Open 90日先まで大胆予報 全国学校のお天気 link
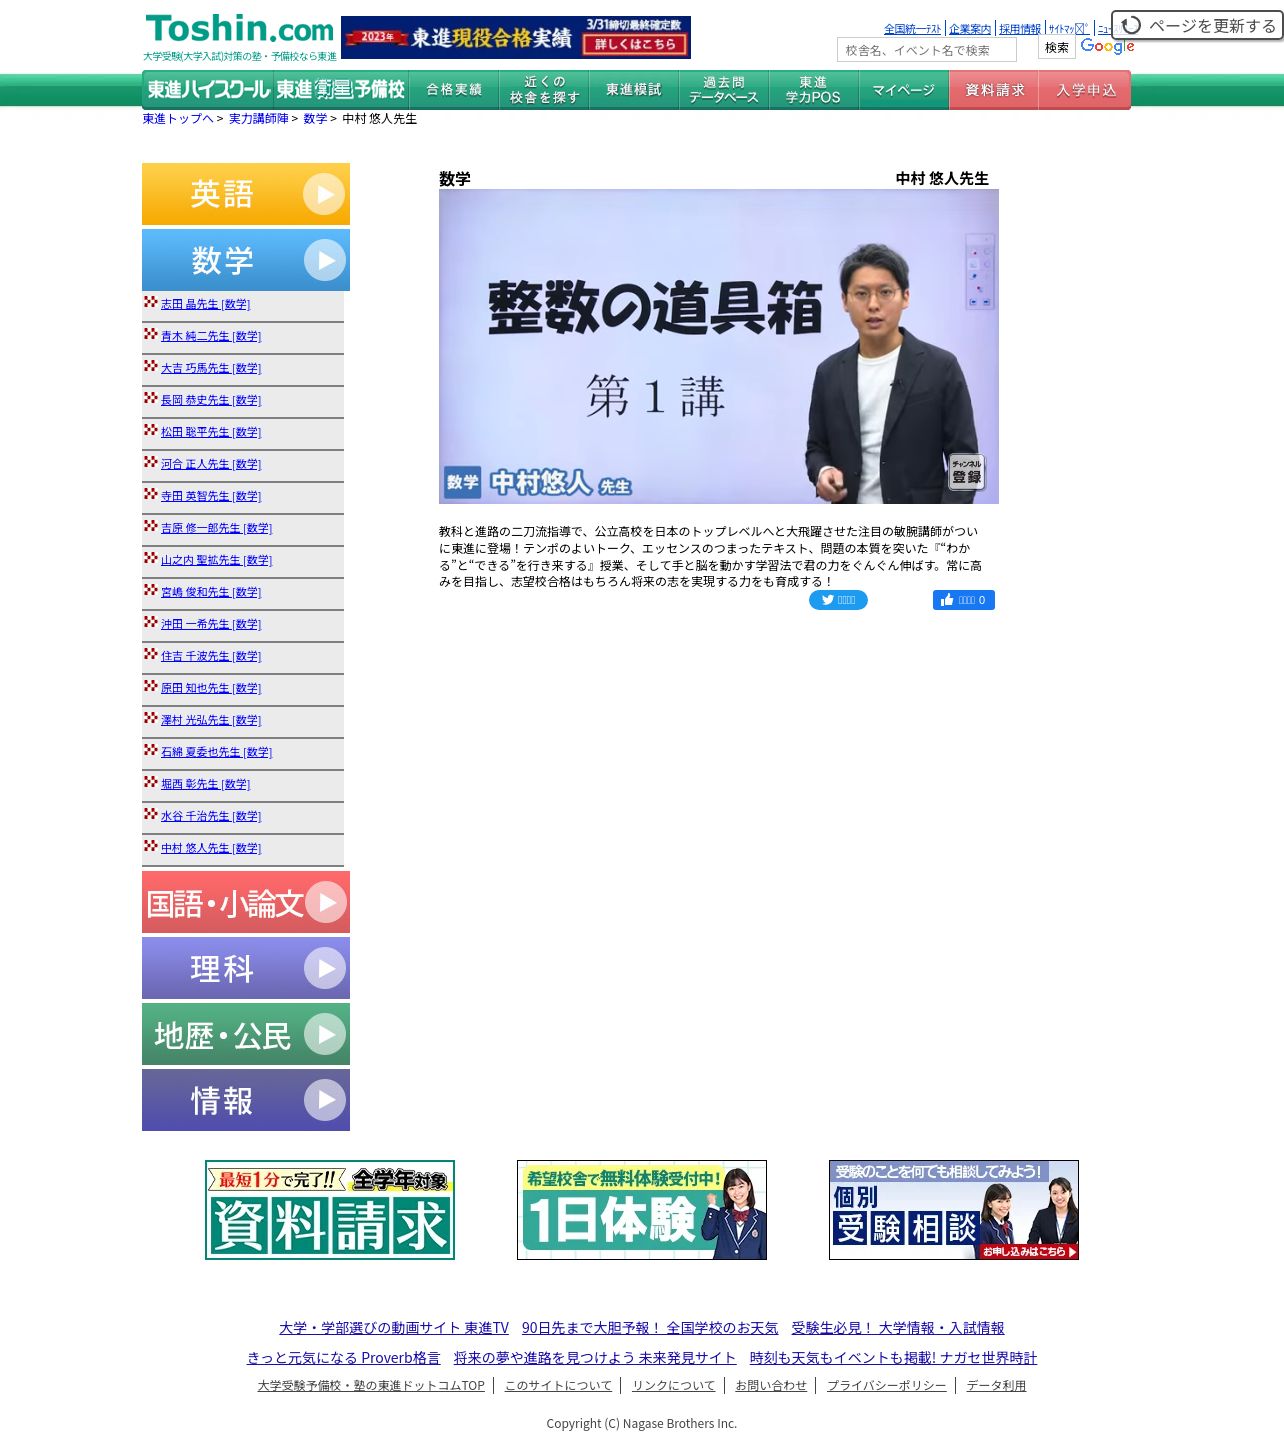This screenshot has height=1432, width=1284. click(x=650, y=1328)
